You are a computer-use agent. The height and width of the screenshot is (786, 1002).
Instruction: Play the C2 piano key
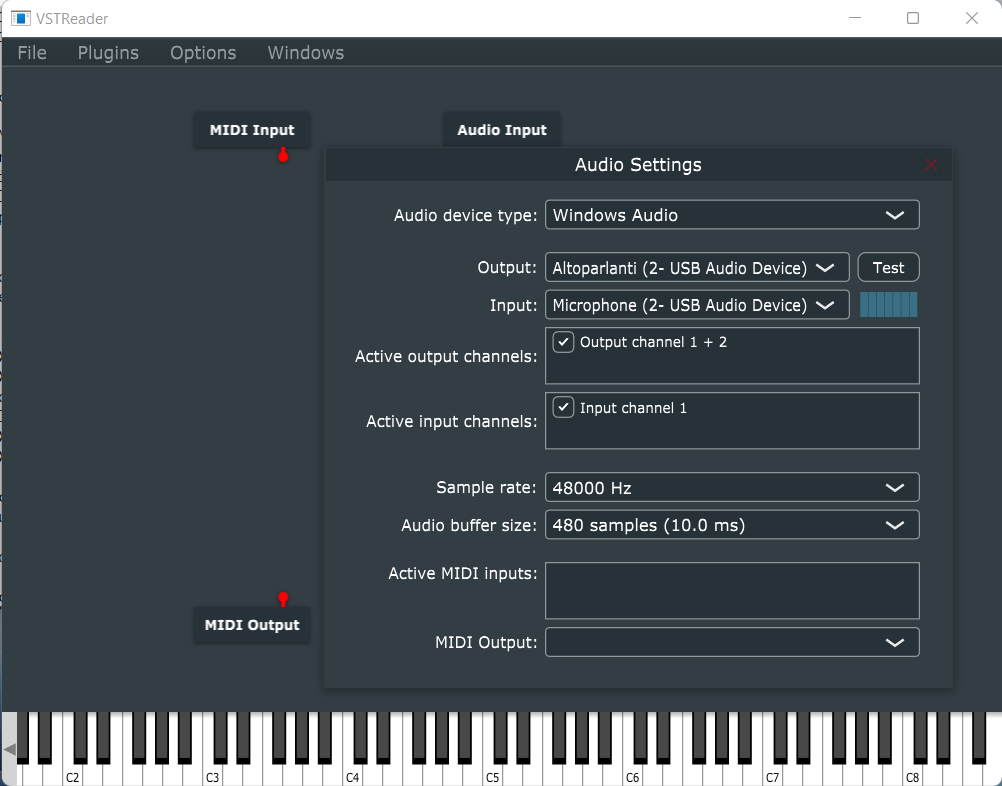coord(73,774)
